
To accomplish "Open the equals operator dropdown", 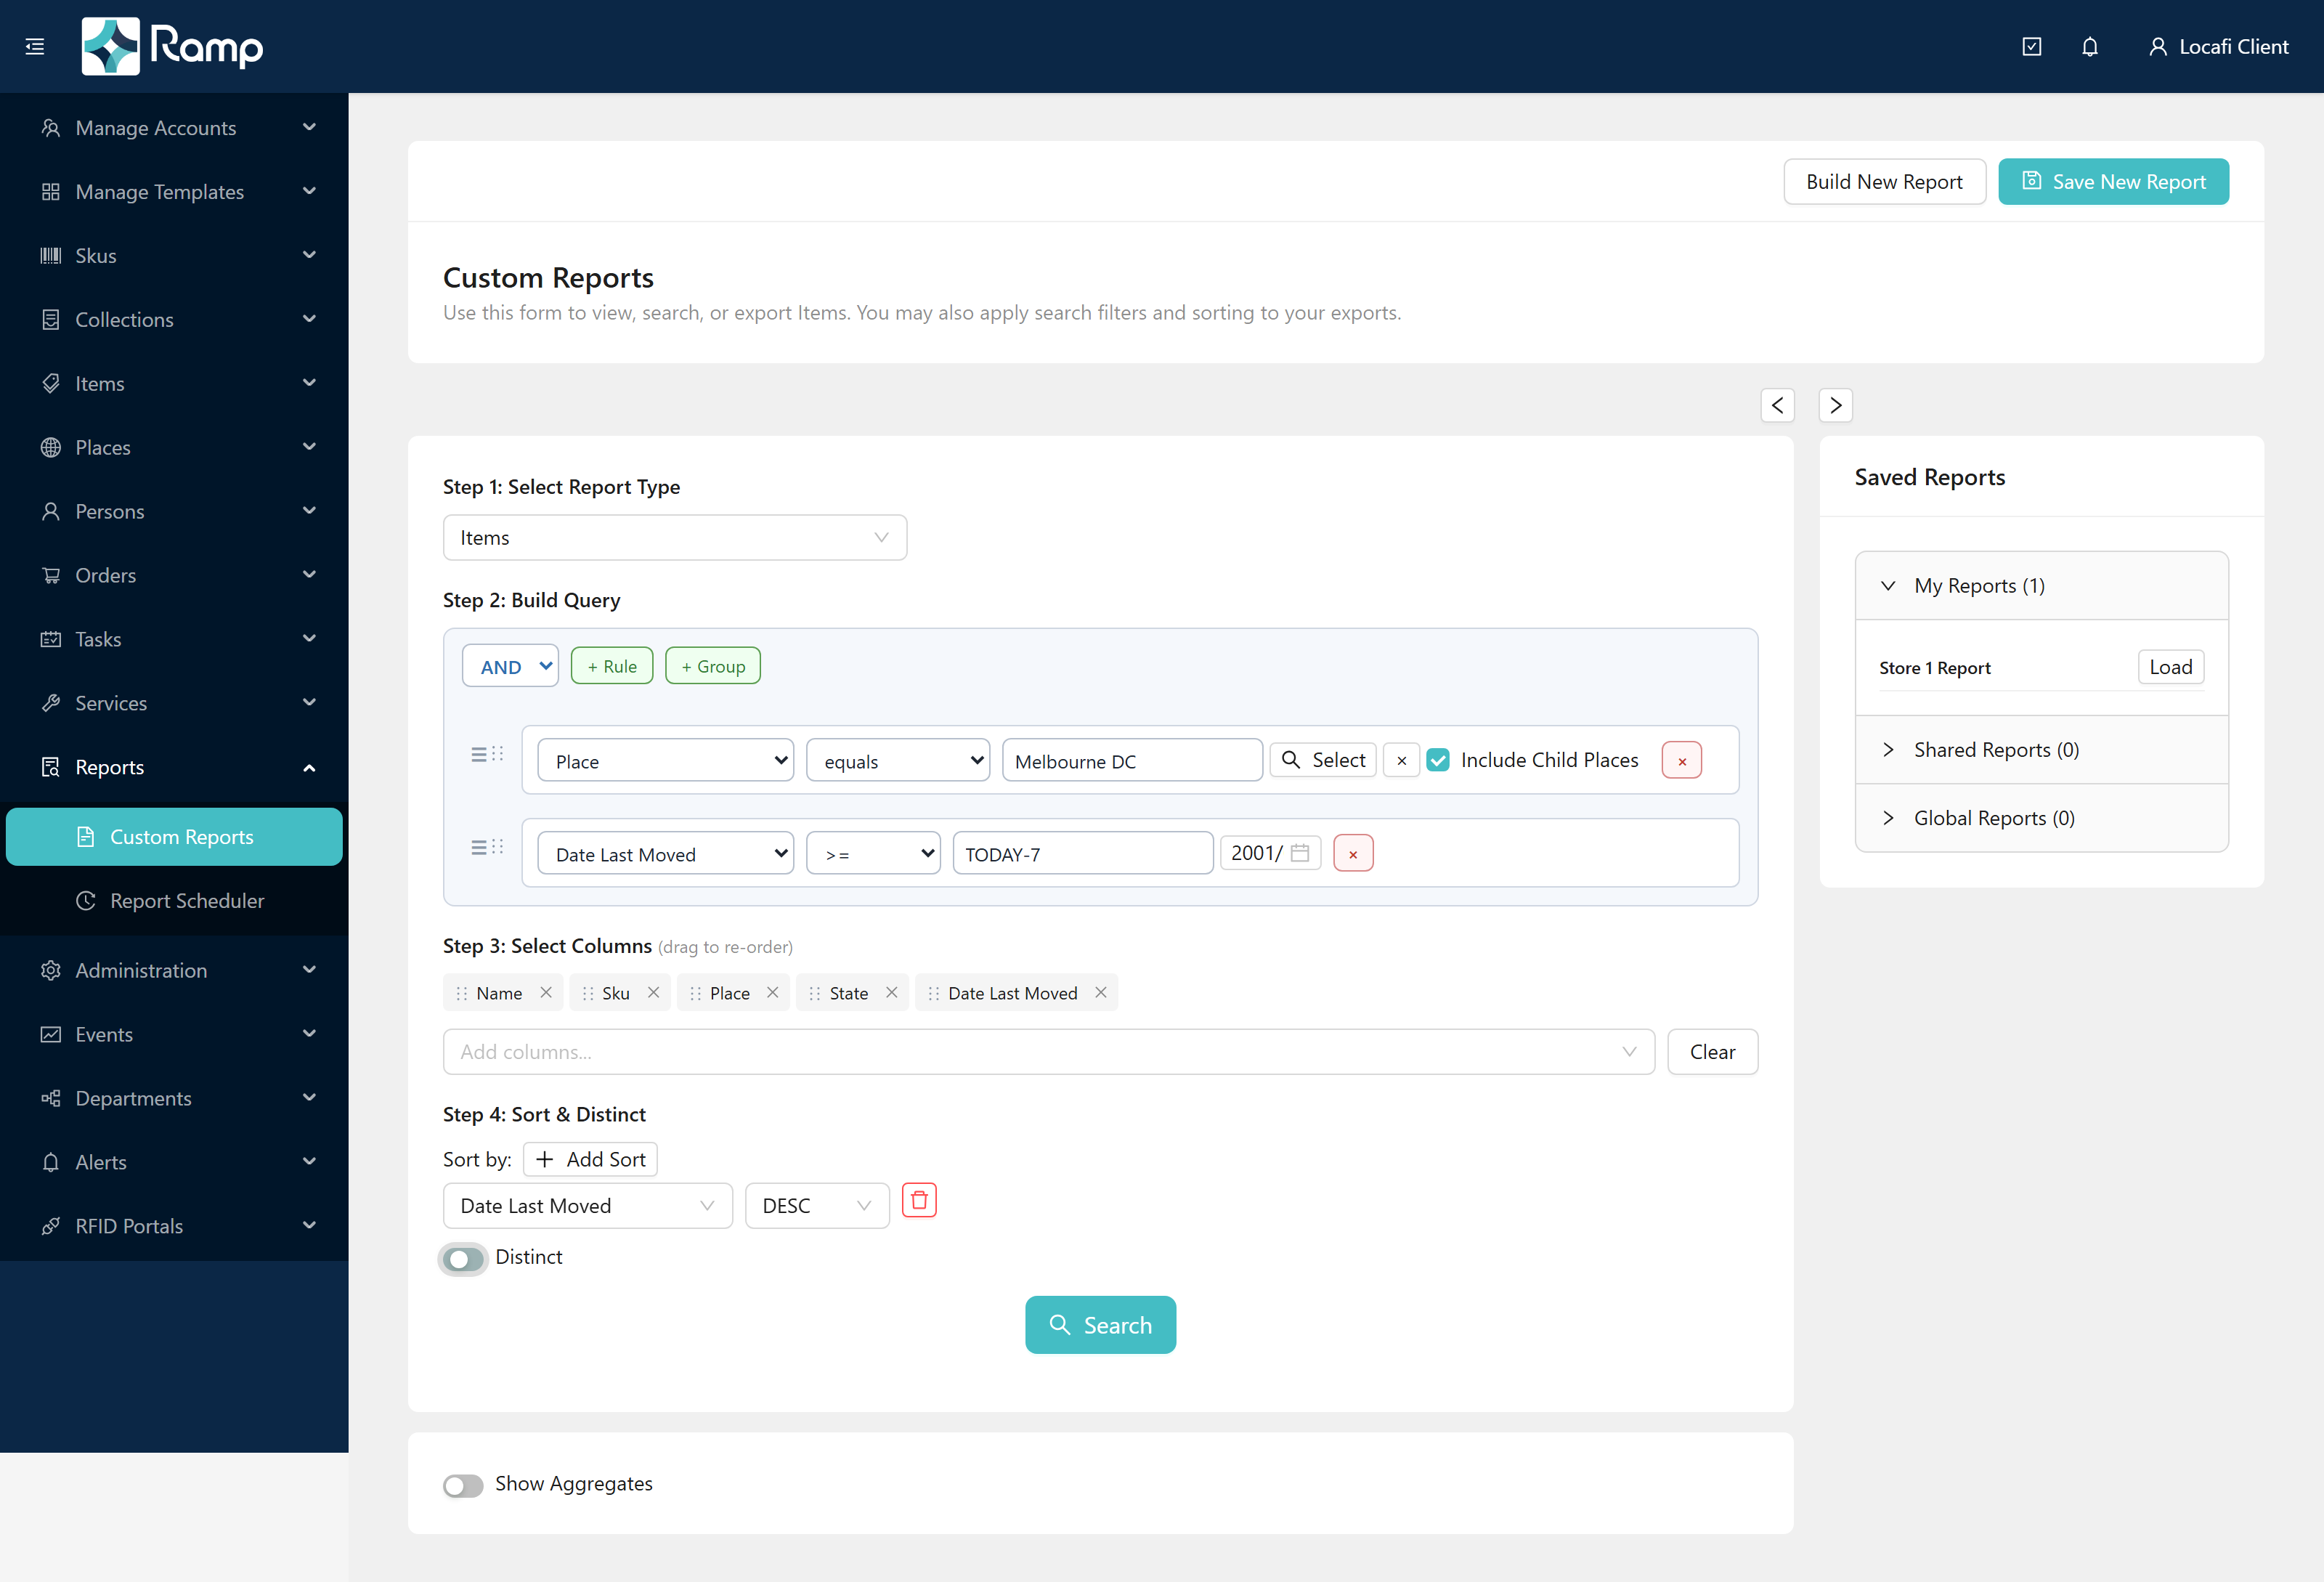I will 897,760.
